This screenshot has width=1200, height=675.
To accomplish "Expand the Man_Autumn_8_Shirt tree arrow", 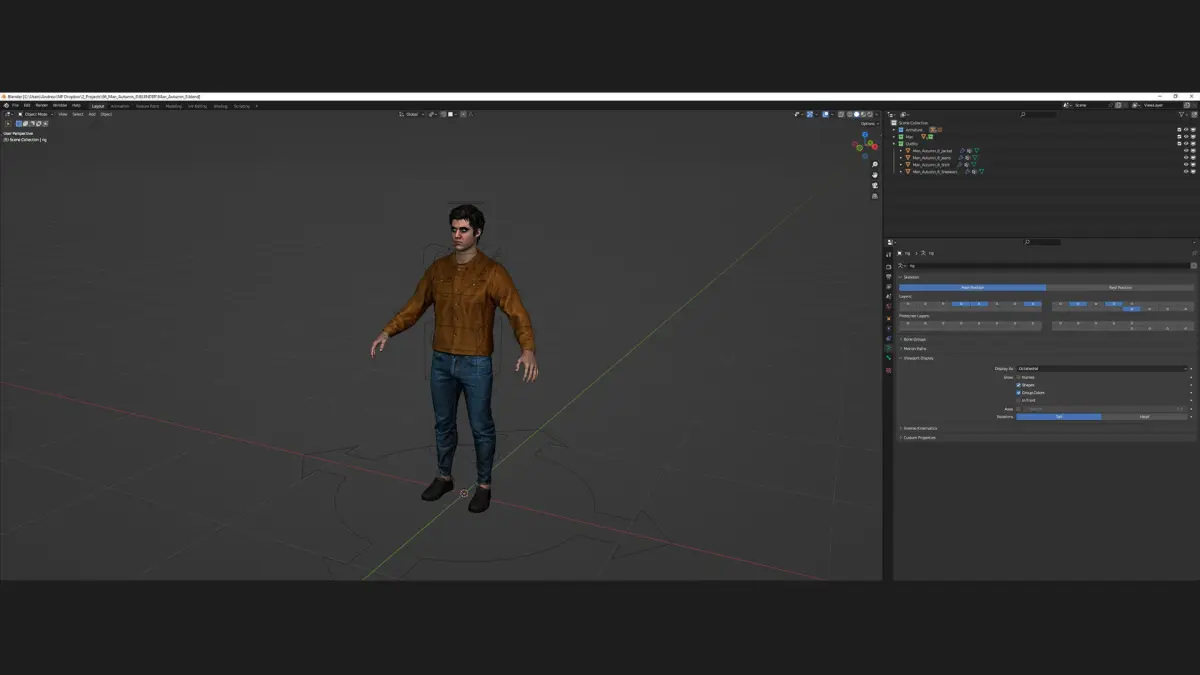I will click(x=901, y=165).
